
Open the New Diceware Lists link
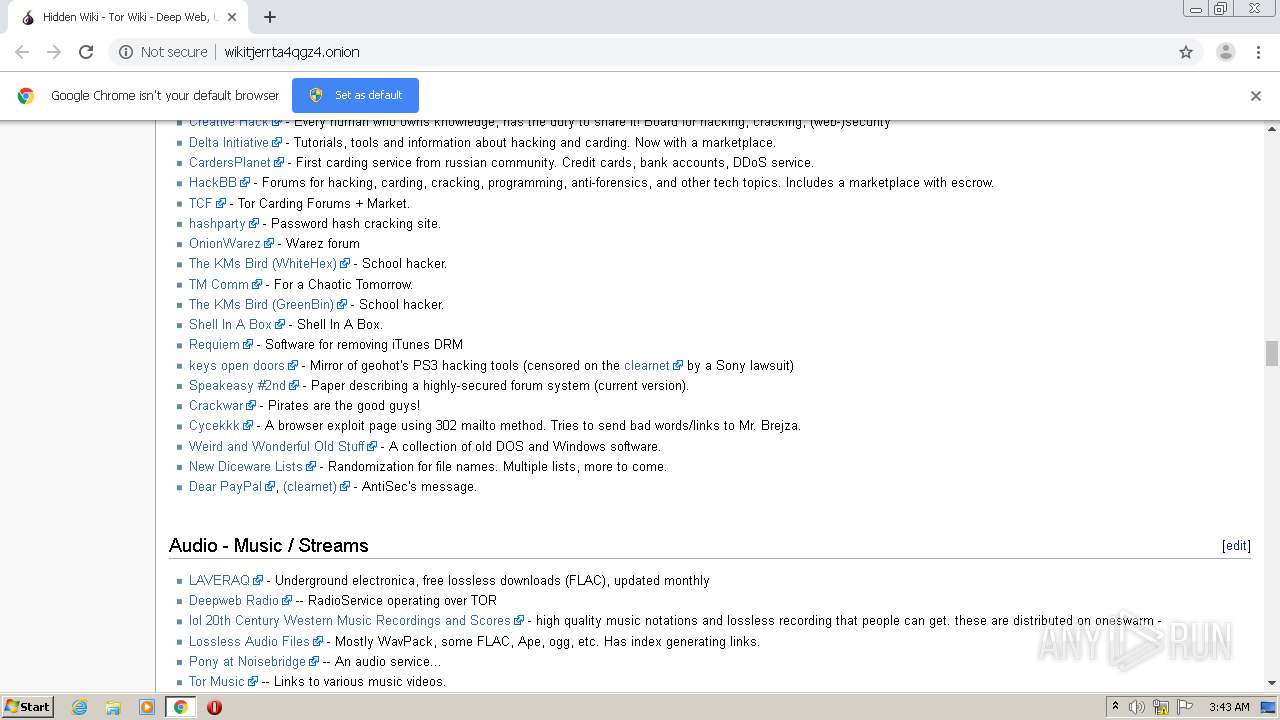point(246,466)
